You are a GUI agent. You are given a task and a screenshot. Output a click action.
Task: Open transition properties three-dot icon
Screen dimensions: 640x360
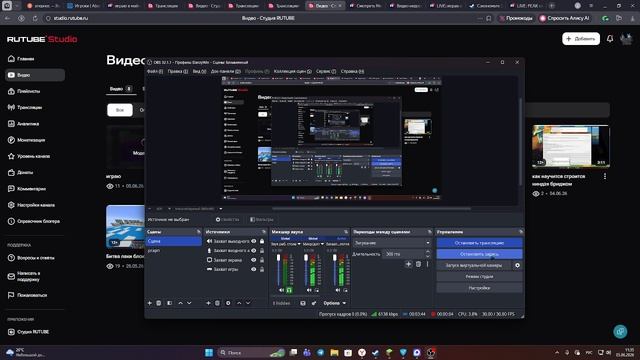pos(427,264)
